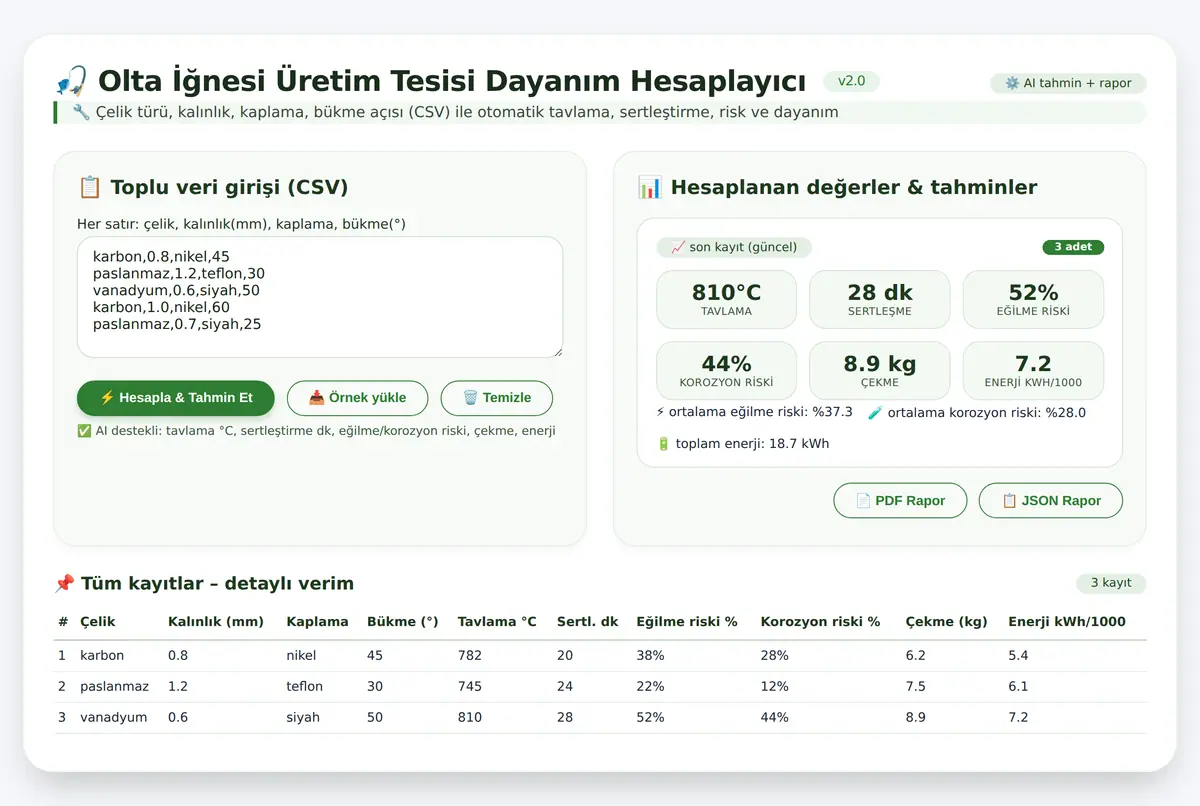Click the 38% eğilme riski cell
The height and width of the screenshot is (806, 1200).
pos(650,656)
